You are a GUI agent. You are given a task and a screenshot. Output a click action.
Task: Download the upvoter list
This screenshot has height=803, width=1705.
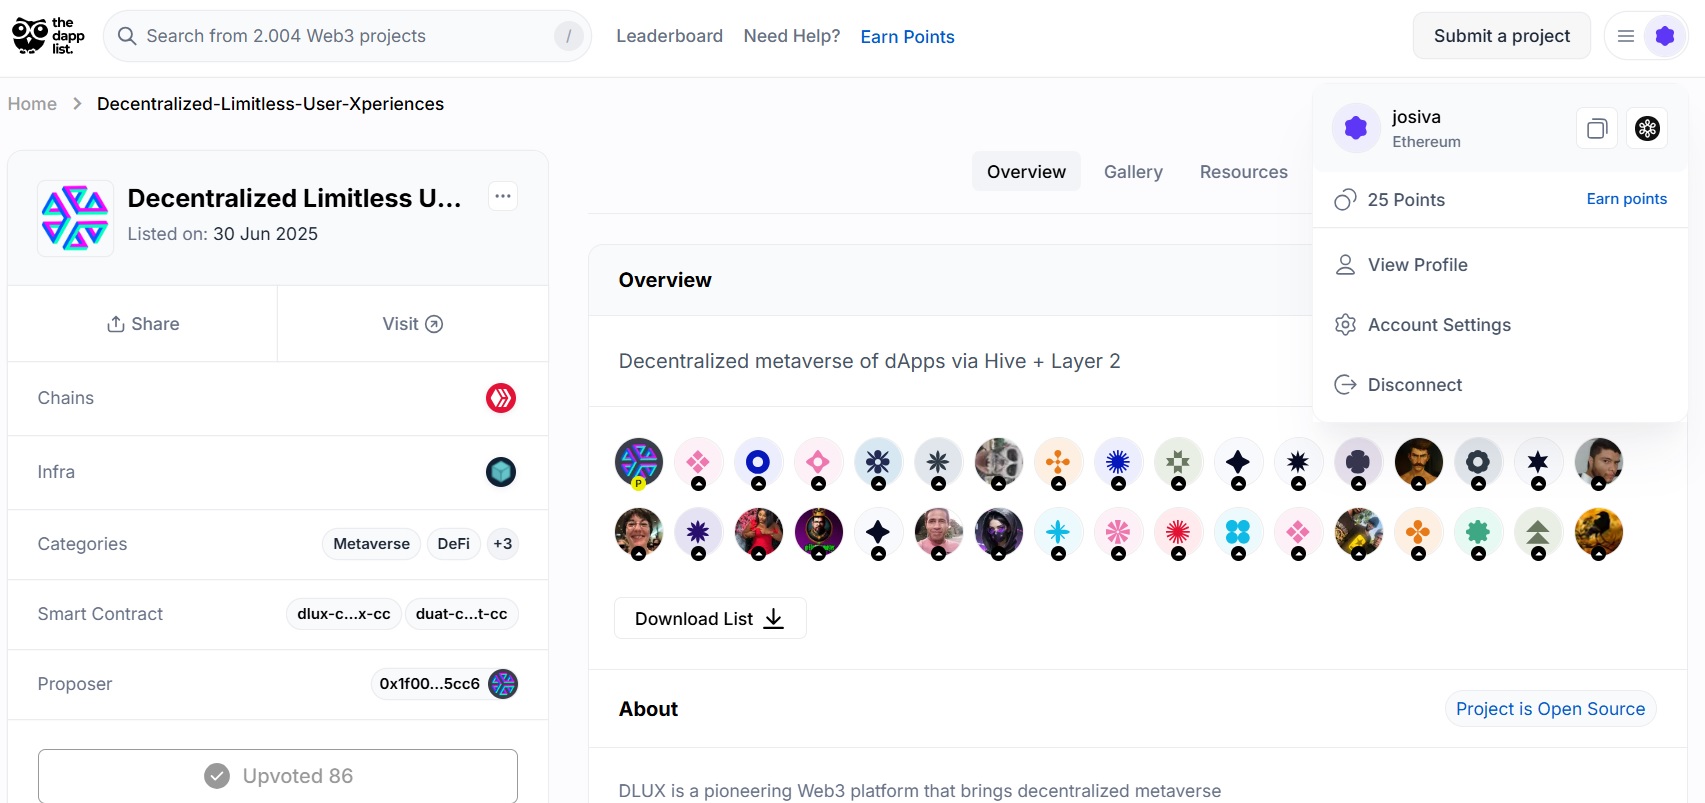[710, 618]
